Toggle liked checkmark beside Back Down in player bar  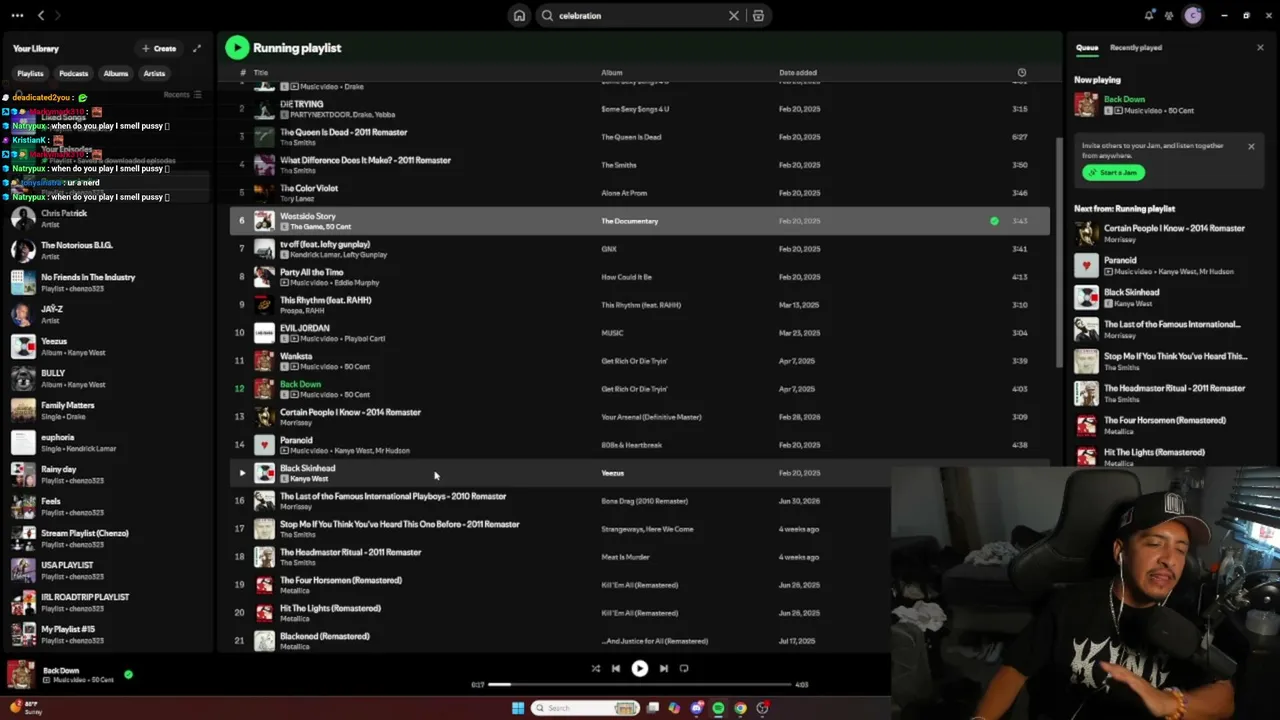[128, 675]
